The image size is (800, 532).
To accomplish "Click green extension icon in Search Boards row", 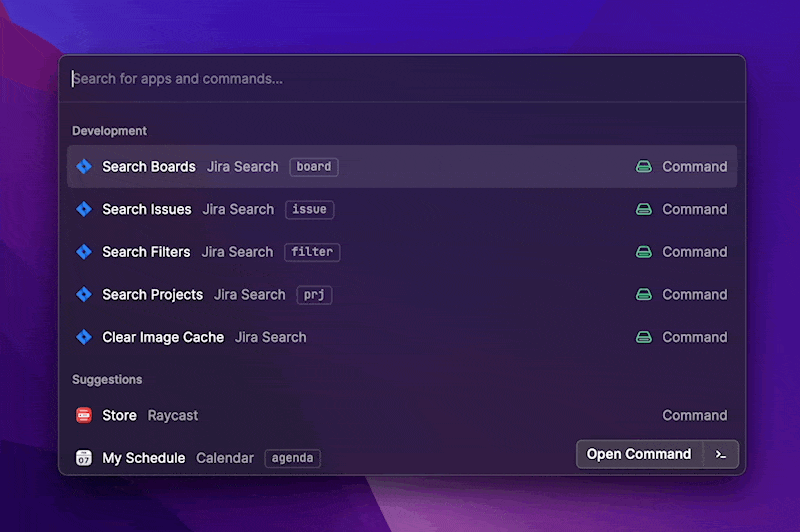I will coord(643,166).
